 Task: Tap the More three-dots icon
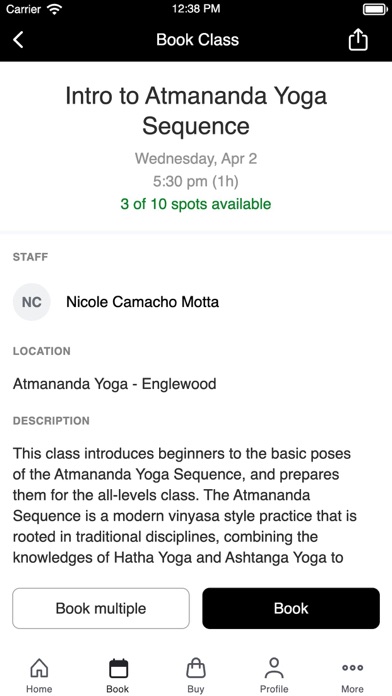coord(352,668)
